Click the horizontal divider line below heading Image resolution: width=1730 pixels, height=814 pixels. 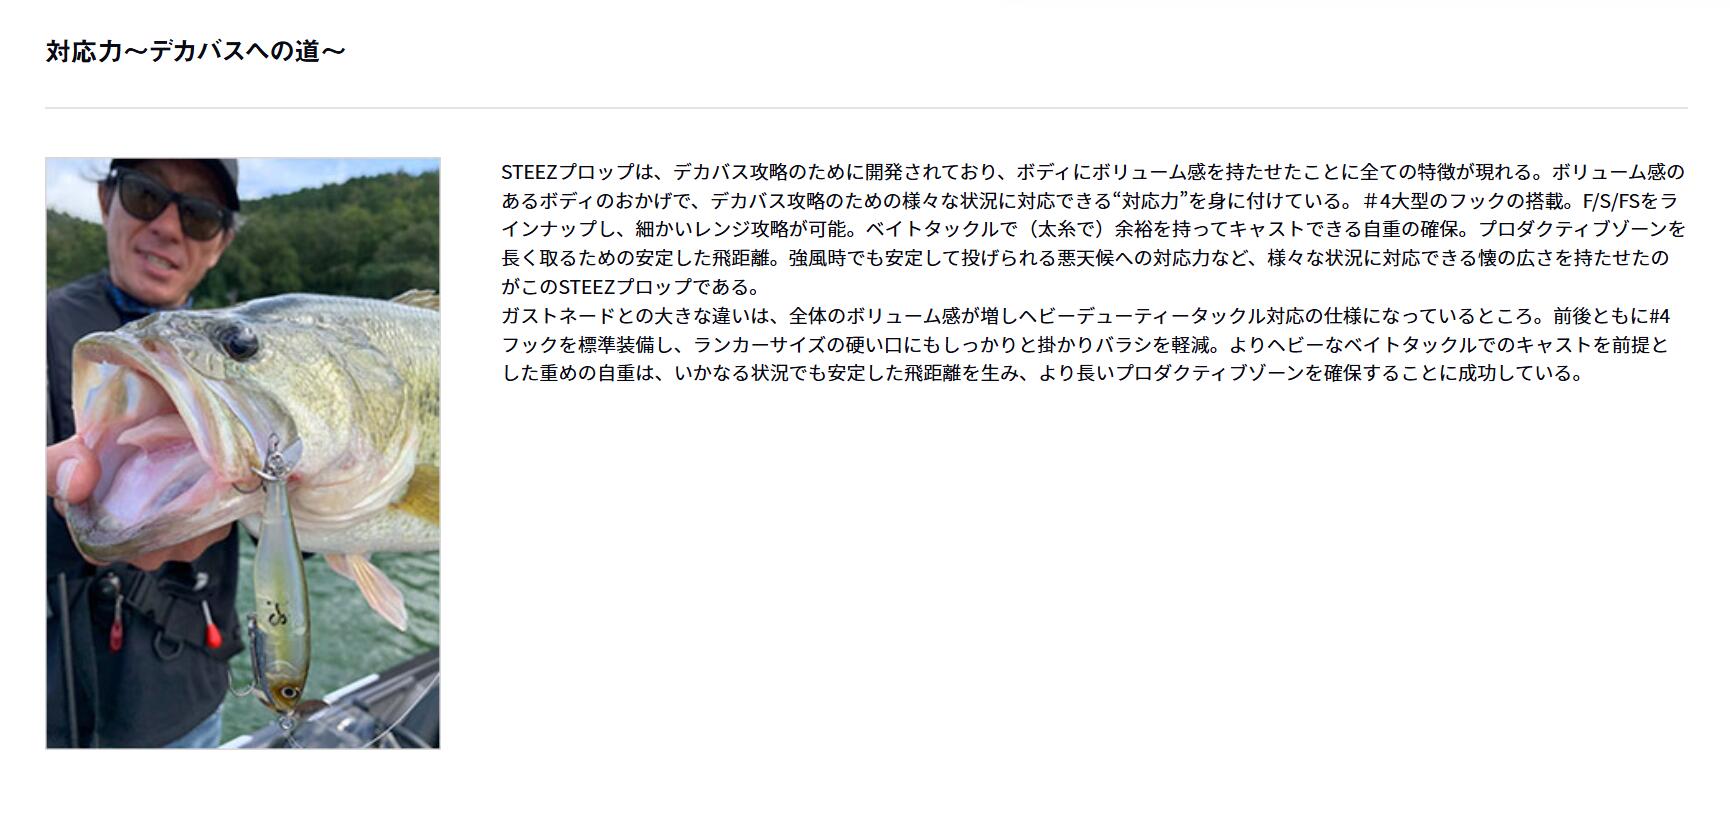point(866,107)
